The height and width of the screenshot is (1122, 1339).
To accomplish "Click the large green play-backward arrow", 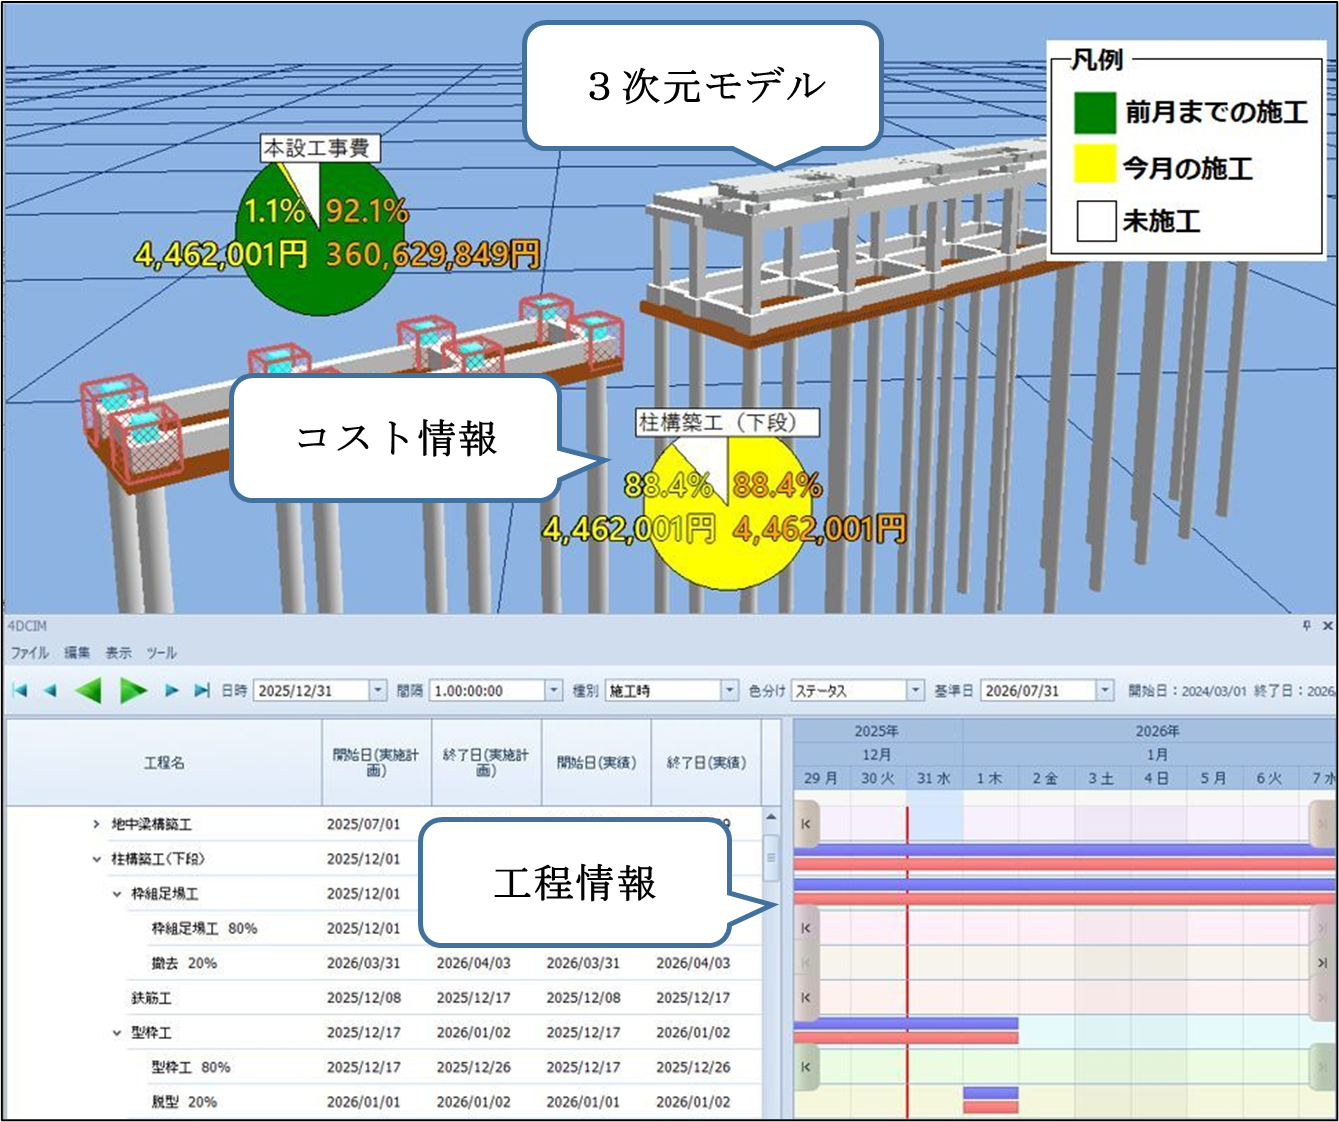I will tap(88, 690).
